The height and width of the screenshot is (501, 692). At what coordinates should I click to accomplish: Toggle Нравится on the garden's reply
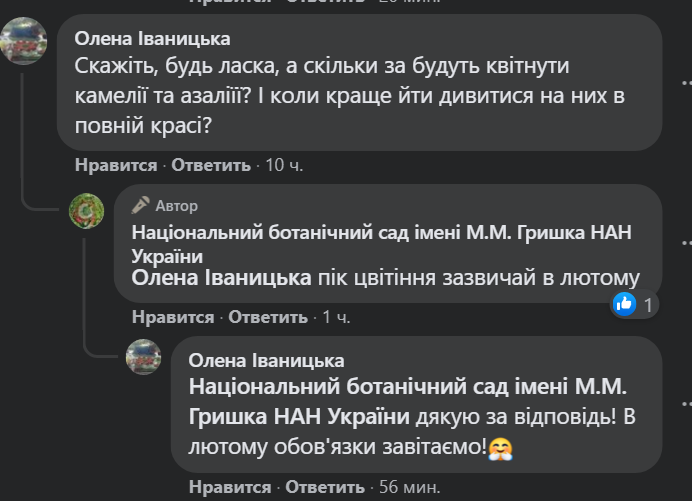(173, 317)
